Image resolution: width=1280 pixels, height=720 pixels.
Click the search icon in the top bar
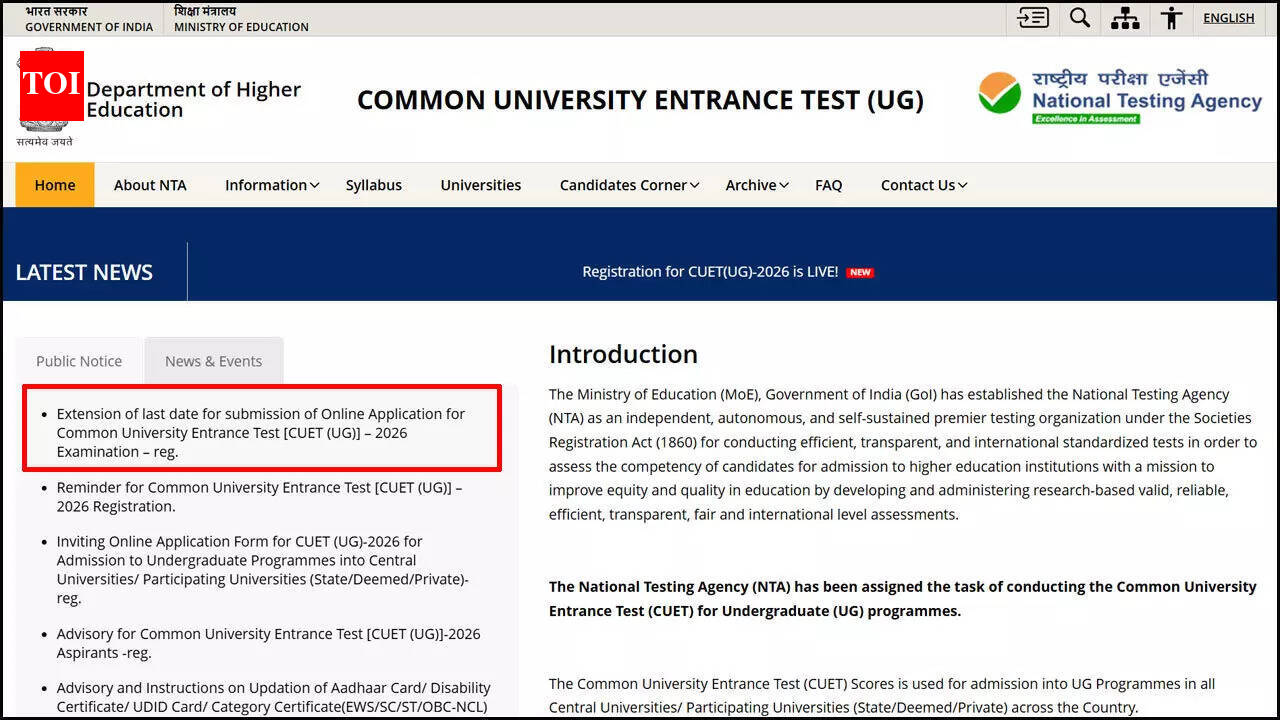(1080, 18)
